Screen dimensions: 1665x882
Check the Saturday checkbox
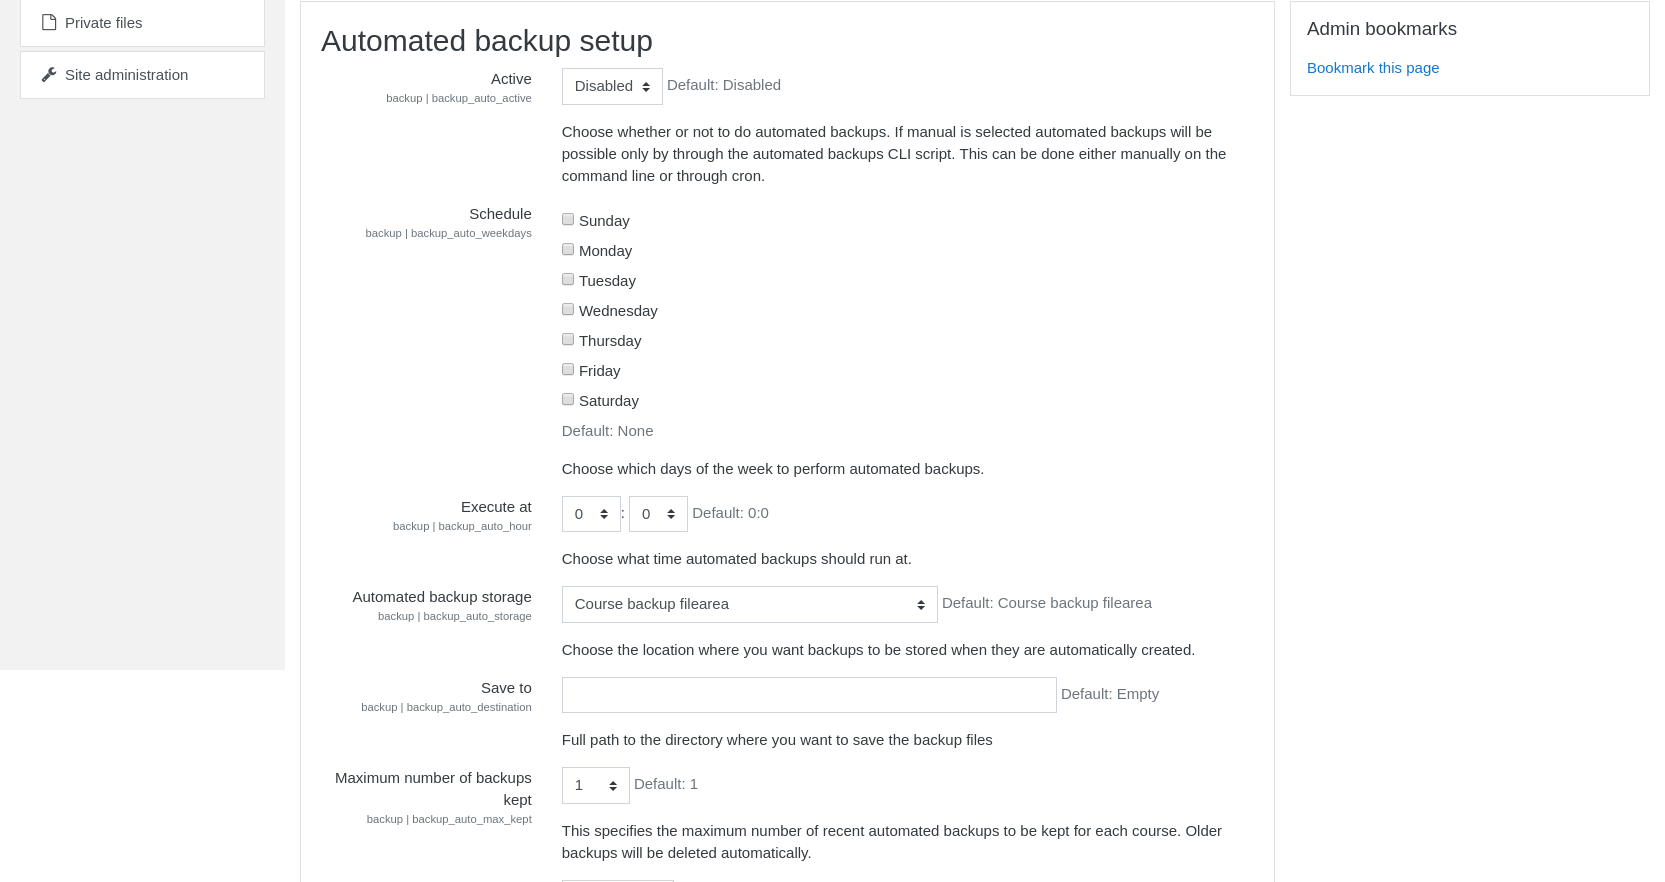tap(568, 398)
